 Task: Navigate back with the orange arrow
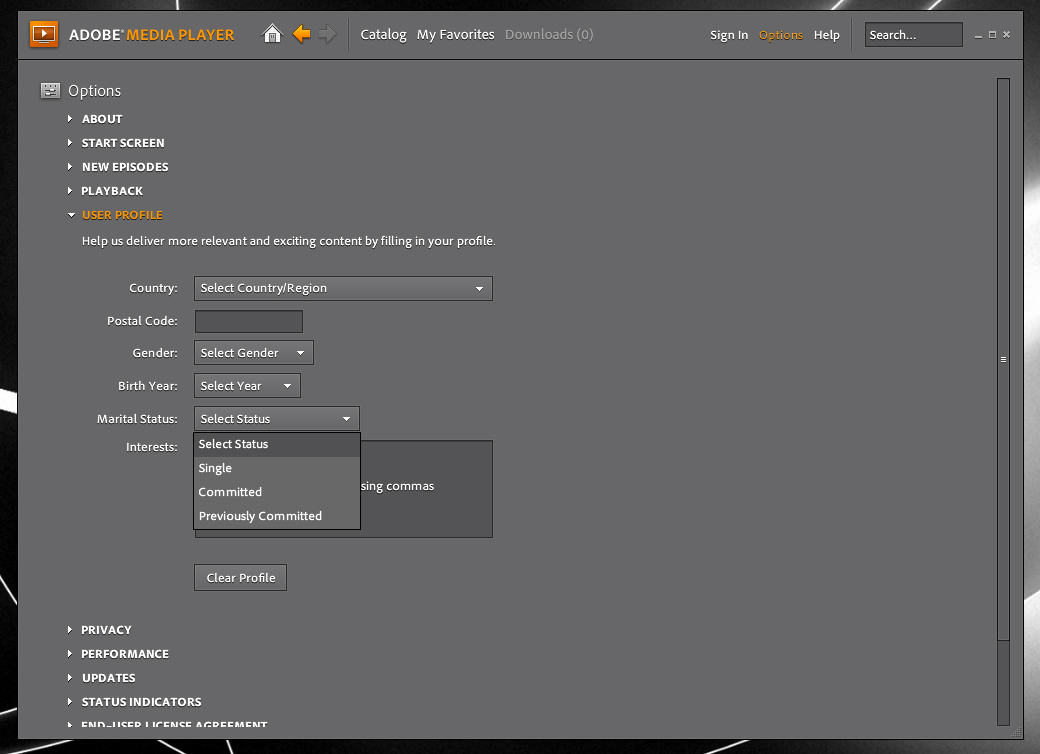click(x=302, y=33)
